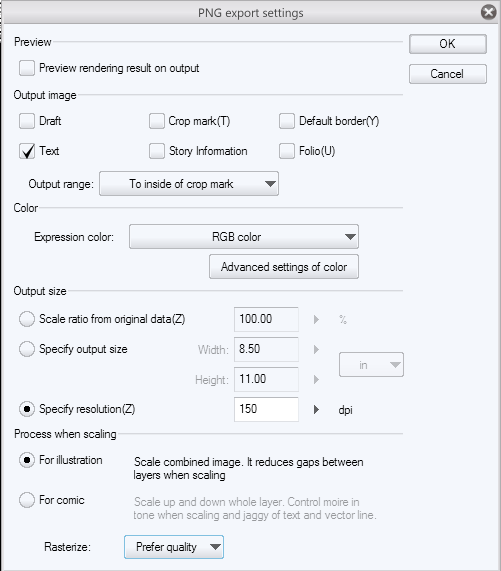This screenshot has width=501, height=571.
Task: Open the Output range dropdown
Action: 189,184
